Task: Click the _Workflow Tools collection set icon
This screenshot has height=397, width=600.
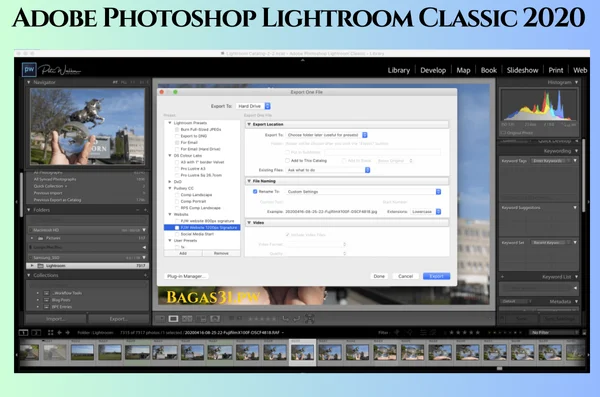Action: pos(46,293)
